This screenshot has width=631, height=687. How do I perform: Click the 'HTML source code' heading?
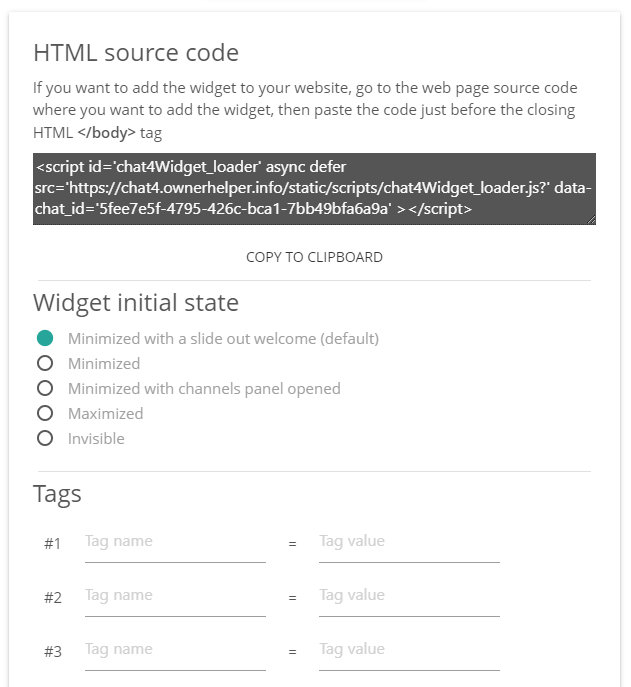(x=136, y=53)
